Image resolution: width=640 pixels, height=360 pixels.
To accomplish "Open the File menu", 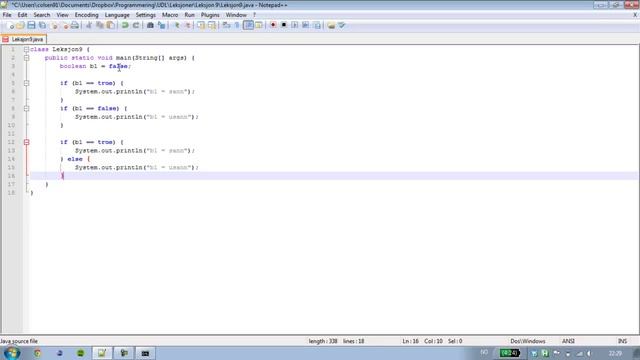I will click(7, 15).
